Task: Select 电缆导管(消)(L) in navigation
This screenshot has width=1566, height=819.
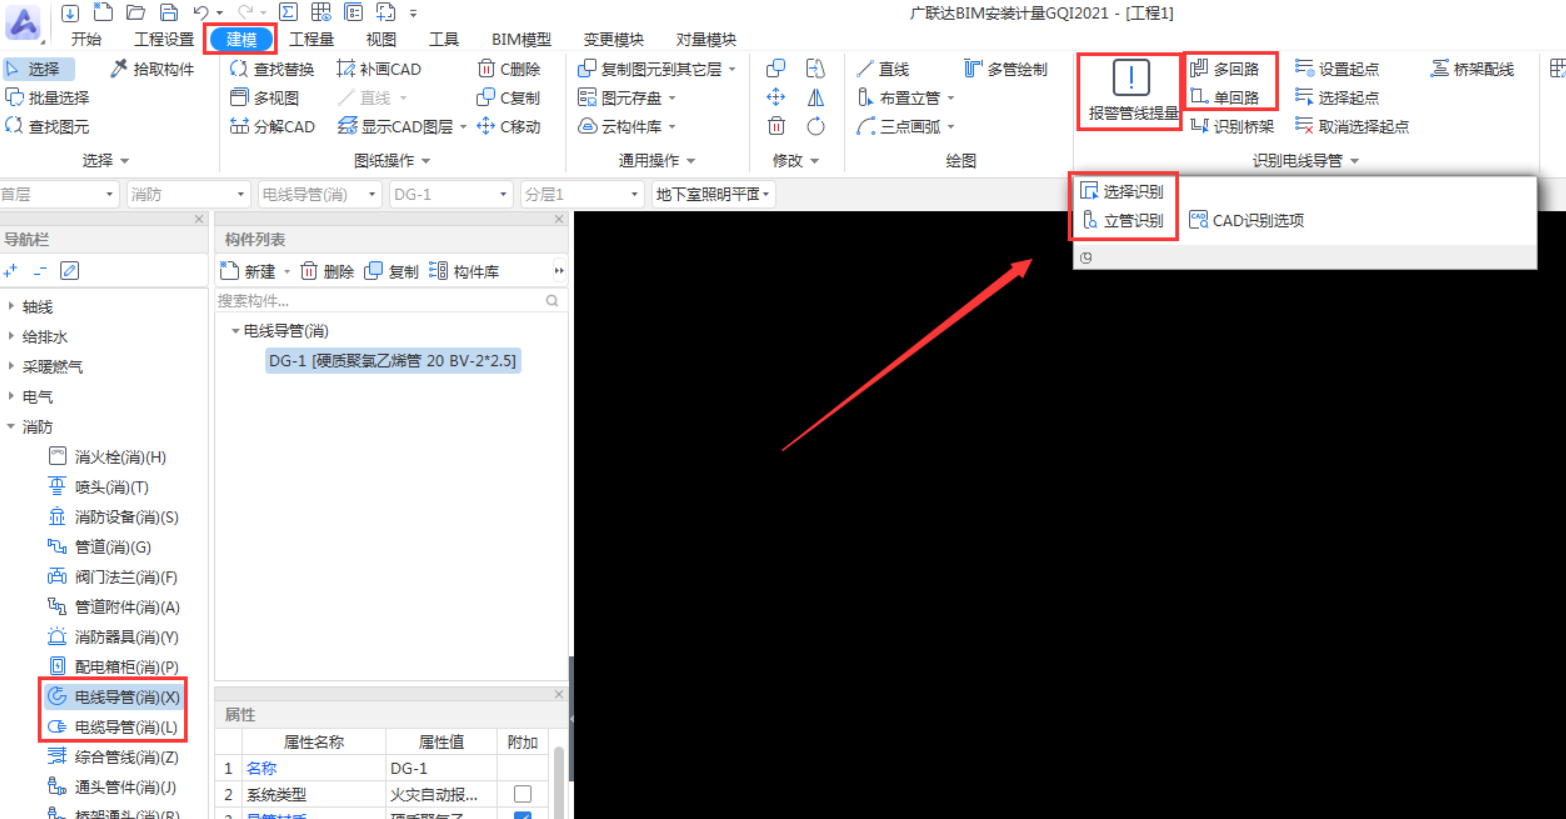Action: click(114, 727)
